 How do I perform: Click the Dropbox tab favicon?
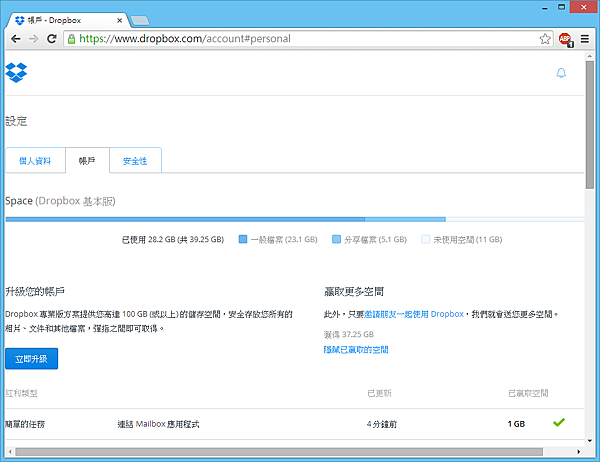coord(20,20)
